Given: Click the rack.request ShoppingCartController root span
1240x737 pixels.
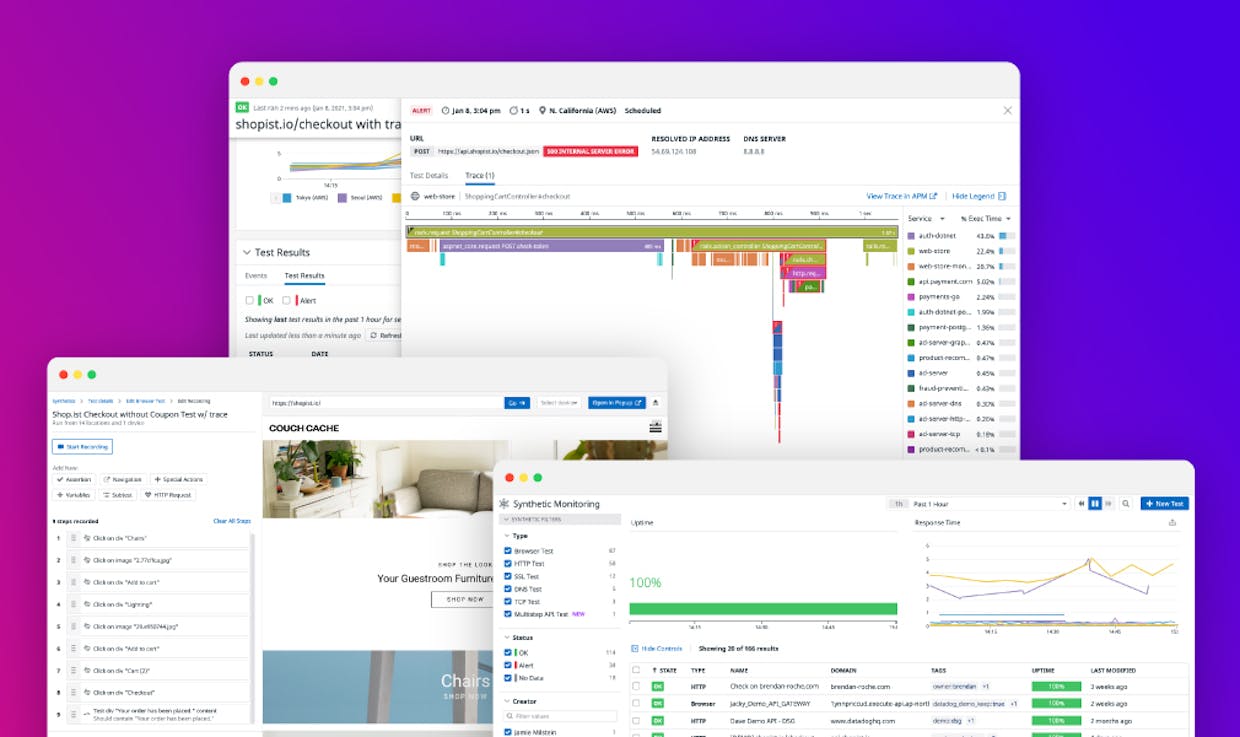Looking at the screenshot, I should click(652, 232).
